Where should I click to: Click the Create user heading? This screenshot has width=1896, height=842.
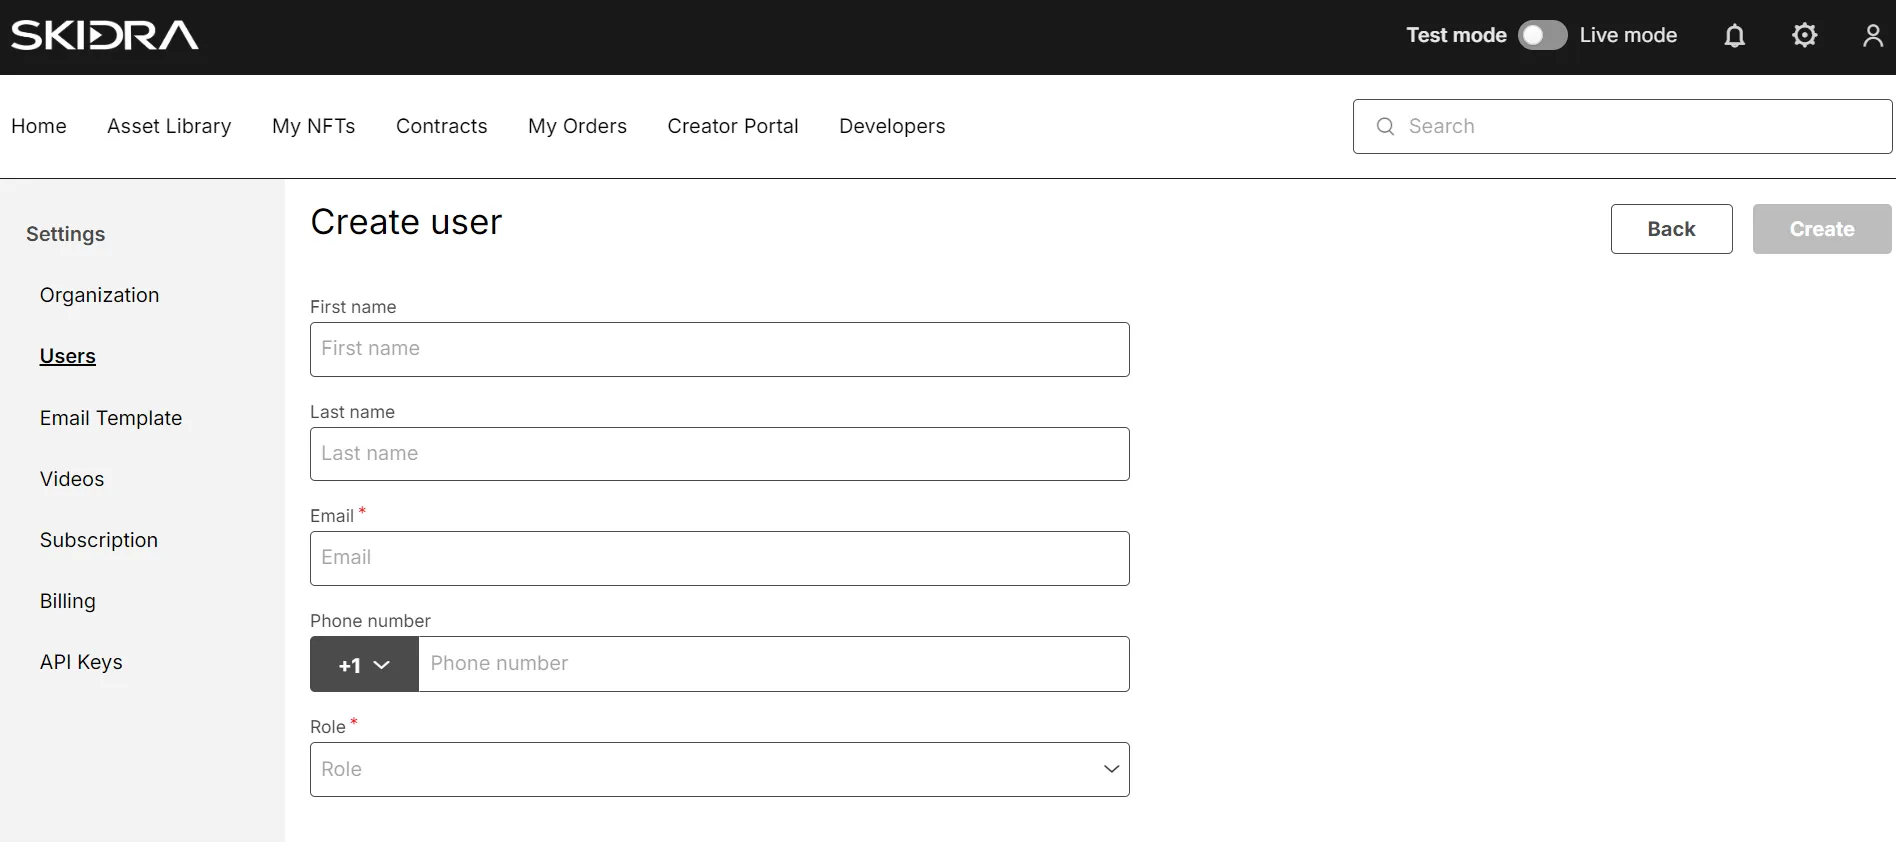pos(406,222)
